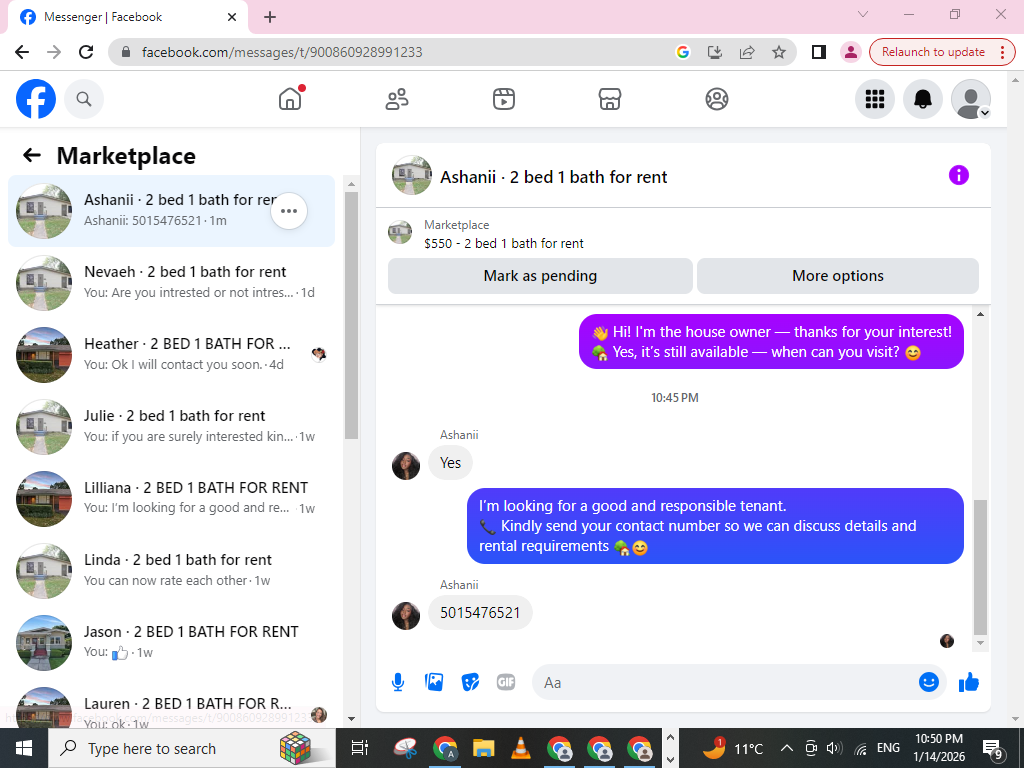The height and width of the screenshot is (768, 1024).
Task: Open Heather 2 BED 1 BATH conversation
Action: 171,354
